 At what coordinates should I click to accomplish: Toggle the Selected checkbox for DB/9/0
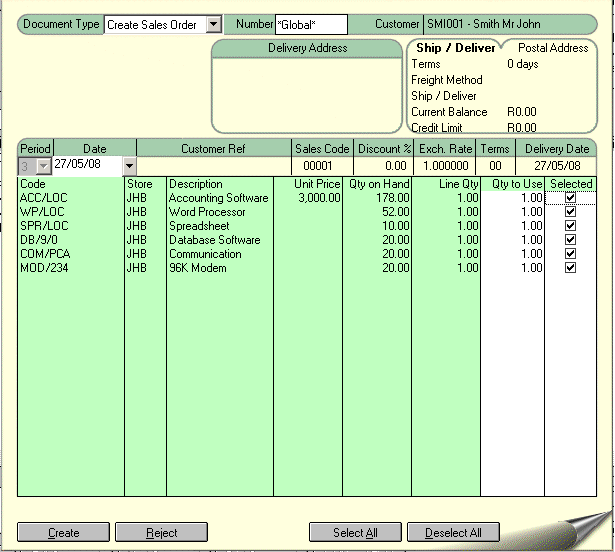tap(570, 240)
